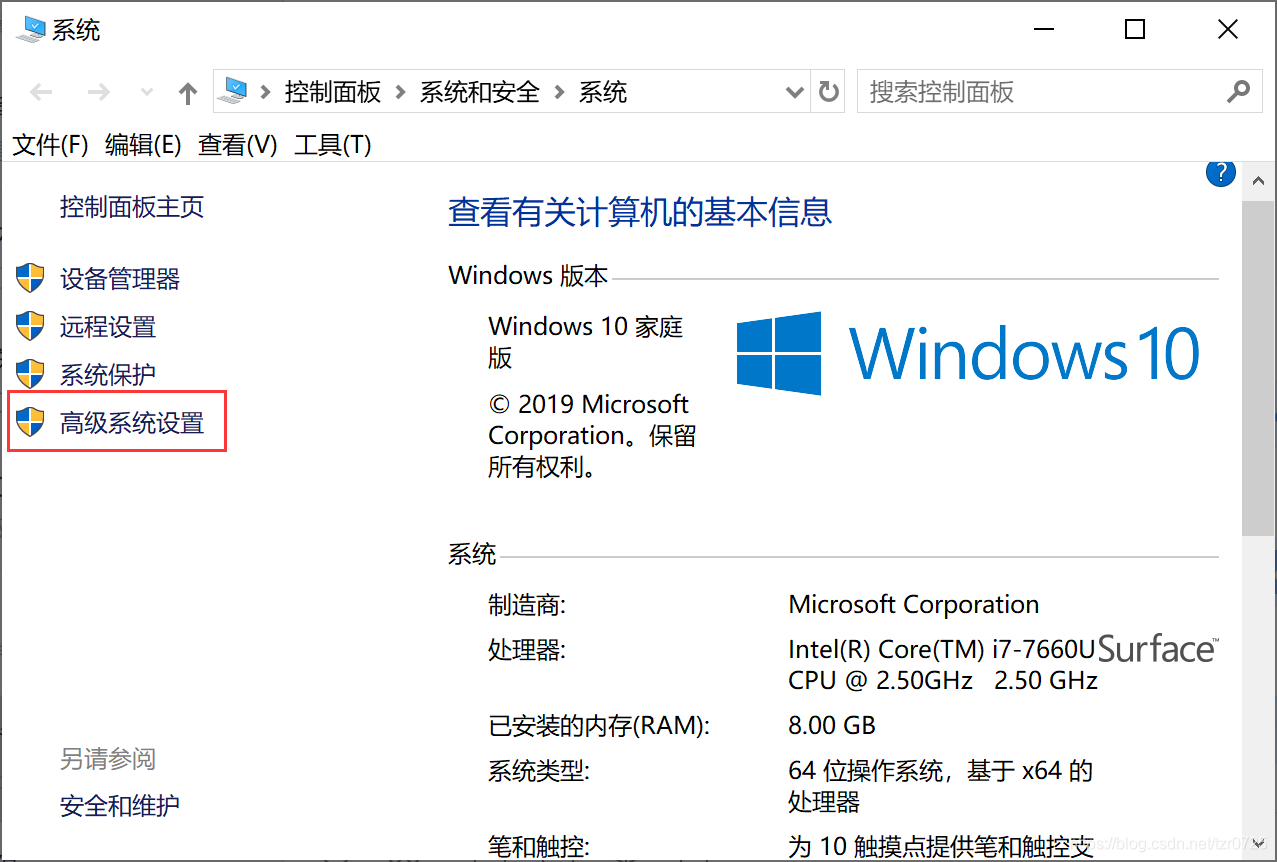1277x862 pixels.
Task: Minimize the 系统 window
Action: point(1041,30)
